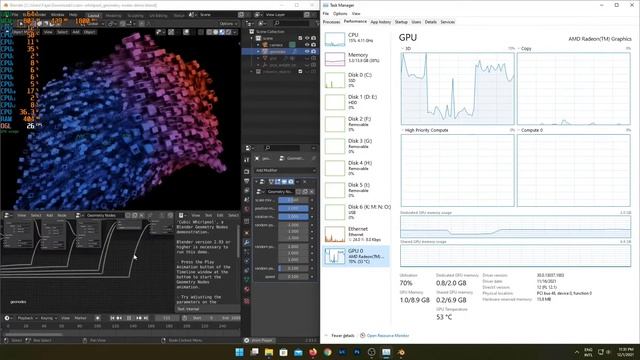Collapse the scene collection in outliner
640x360 pixels.
coord(252,38)
